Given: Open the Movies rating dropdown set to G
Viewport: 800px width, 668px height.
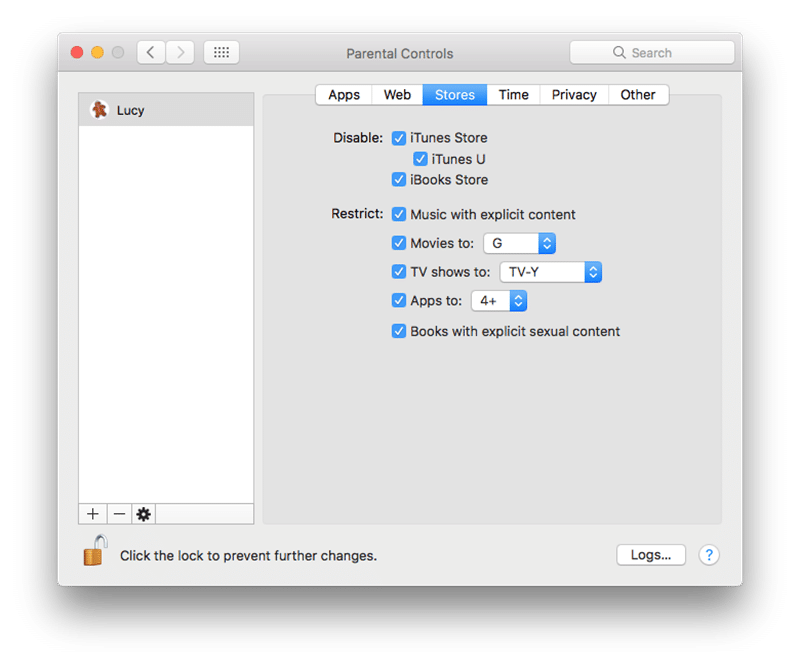Looking at the screenshot, I should coord(519,243).
